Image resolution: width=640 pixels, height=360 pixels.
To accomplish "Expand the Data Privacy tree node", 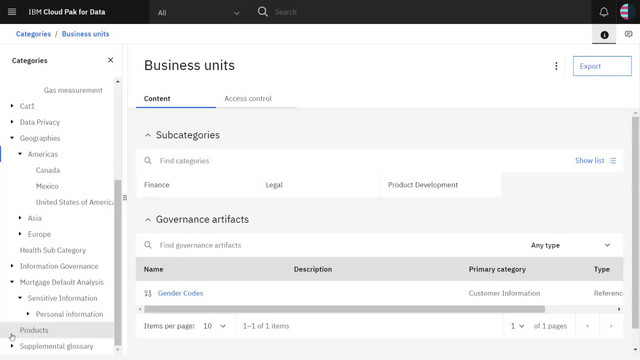I will [12, 122].
